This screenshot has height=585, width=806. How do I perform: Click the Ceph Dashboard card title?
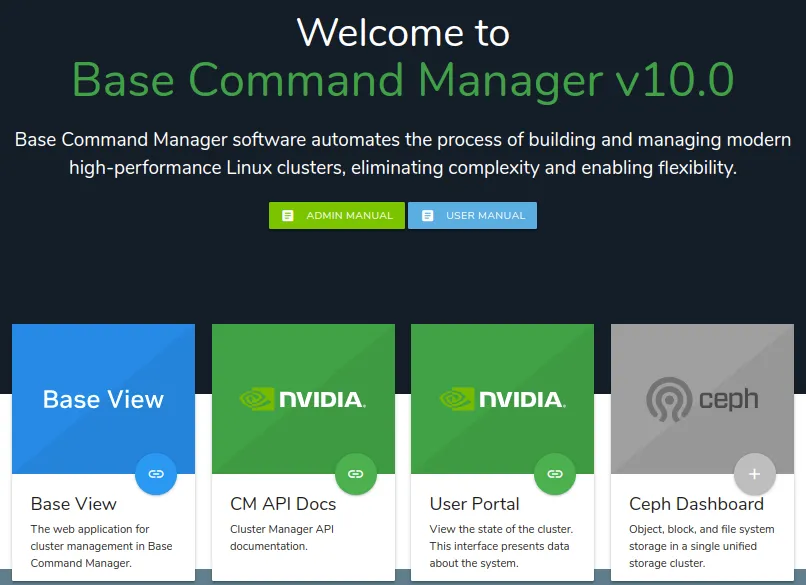696,504
